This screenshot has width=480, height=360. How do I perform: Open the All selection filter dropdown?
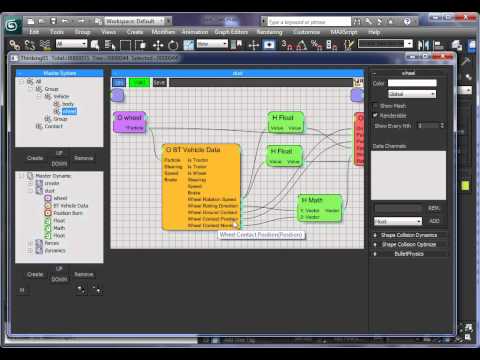tap(71, 44)
